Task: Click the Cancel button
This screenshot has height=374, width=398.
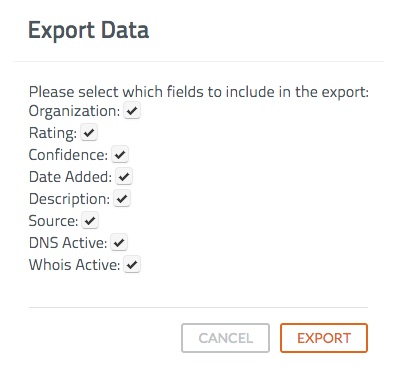Action: coord(225,338)
